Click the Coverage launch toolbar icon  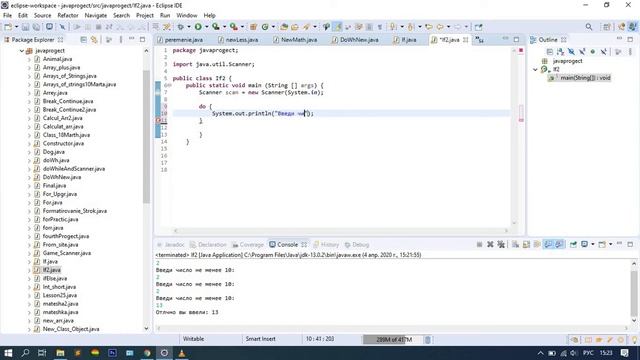[216, 27]
